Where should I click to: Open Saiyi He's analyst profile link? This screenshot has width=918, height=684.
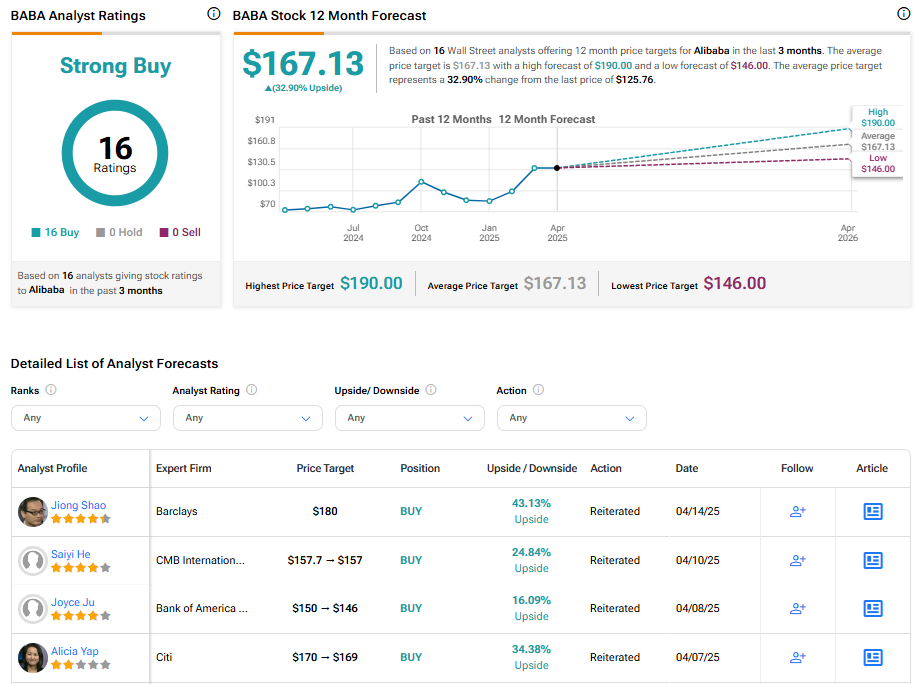(71, 554)
